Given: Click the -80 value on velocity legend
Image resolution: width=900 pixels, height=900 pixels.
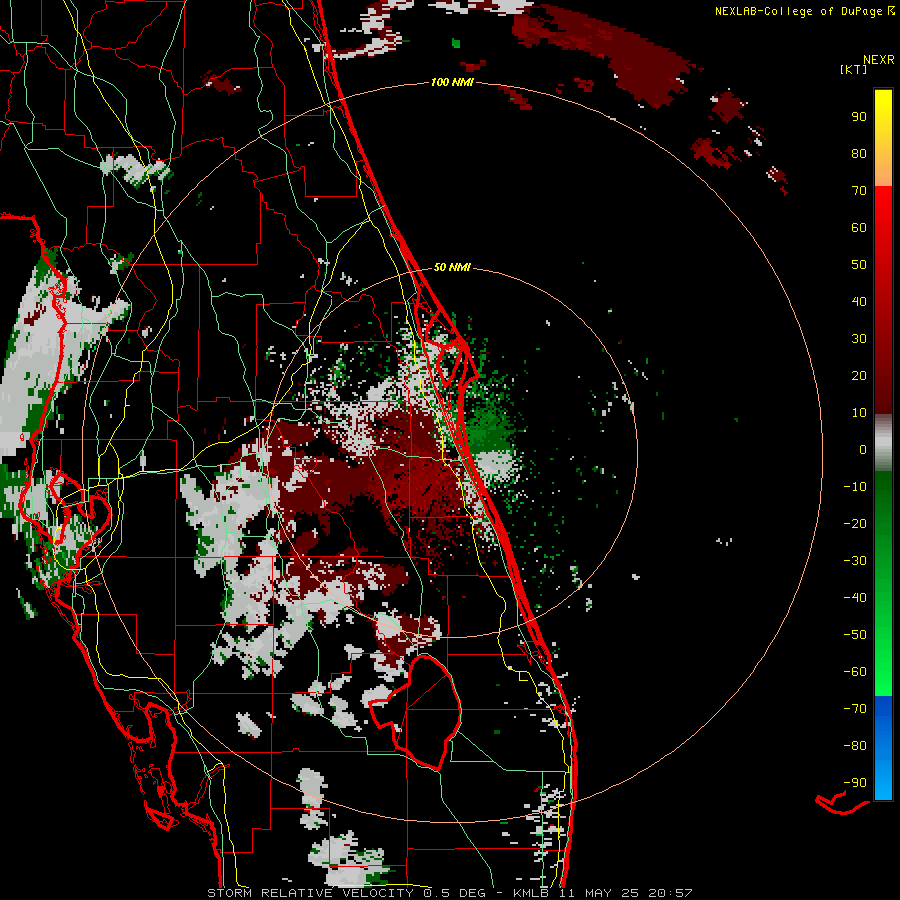Looking at the screenshot, I should [855, 746].
